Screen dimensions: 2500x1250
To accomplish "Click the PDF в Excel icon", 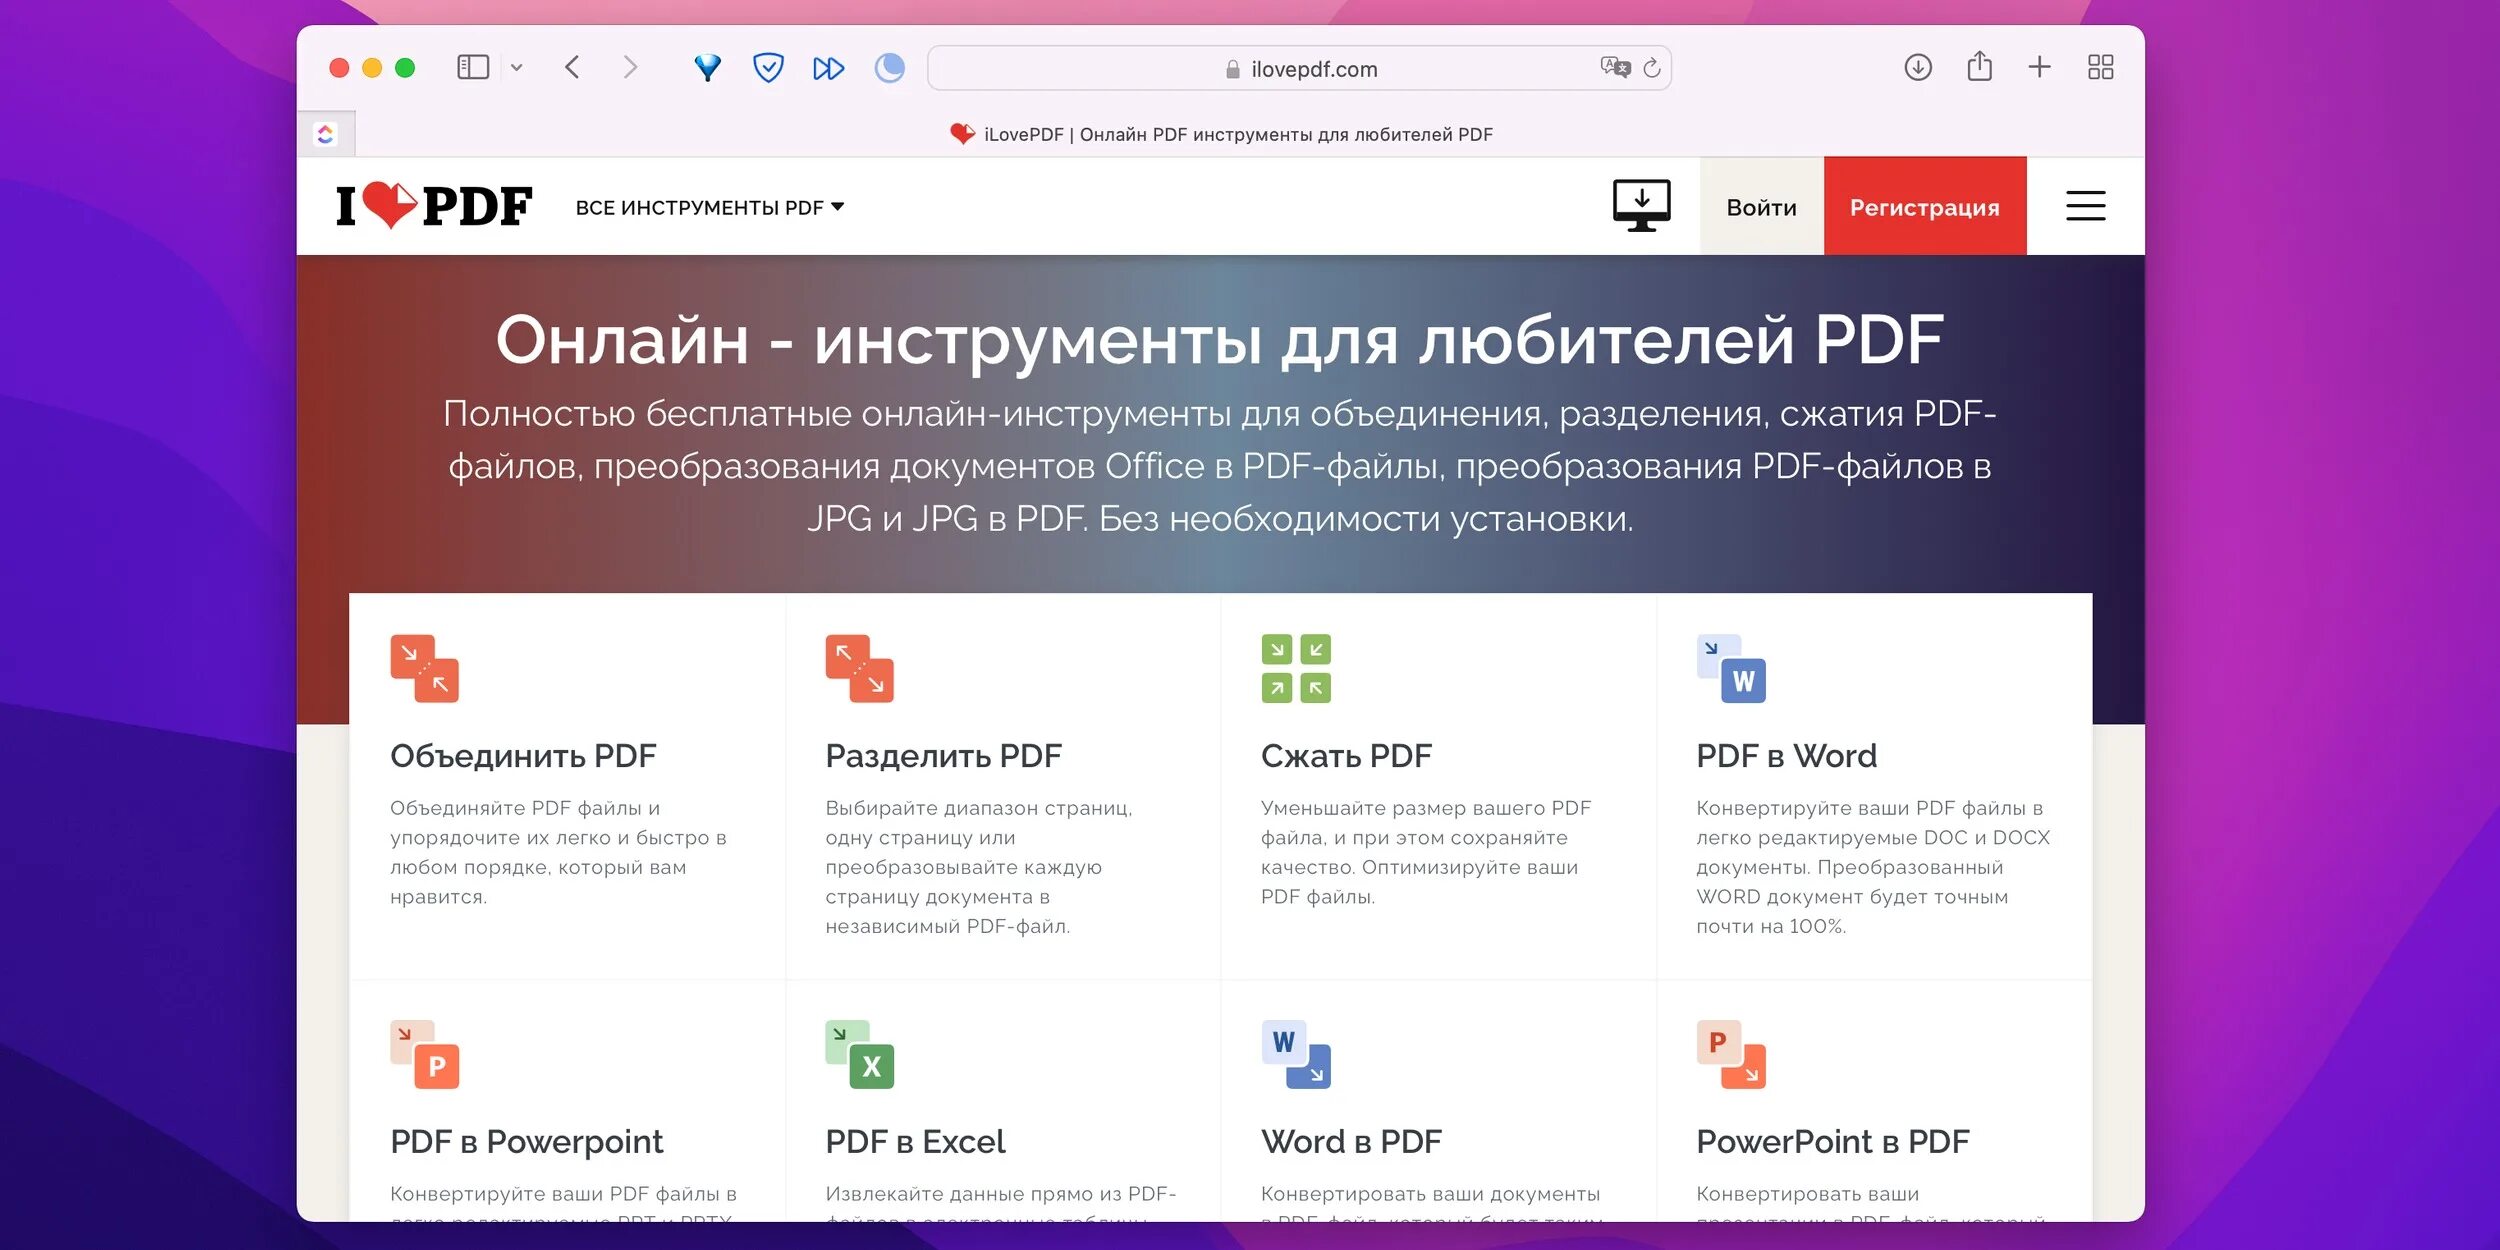I will [x=859, y=1054].
